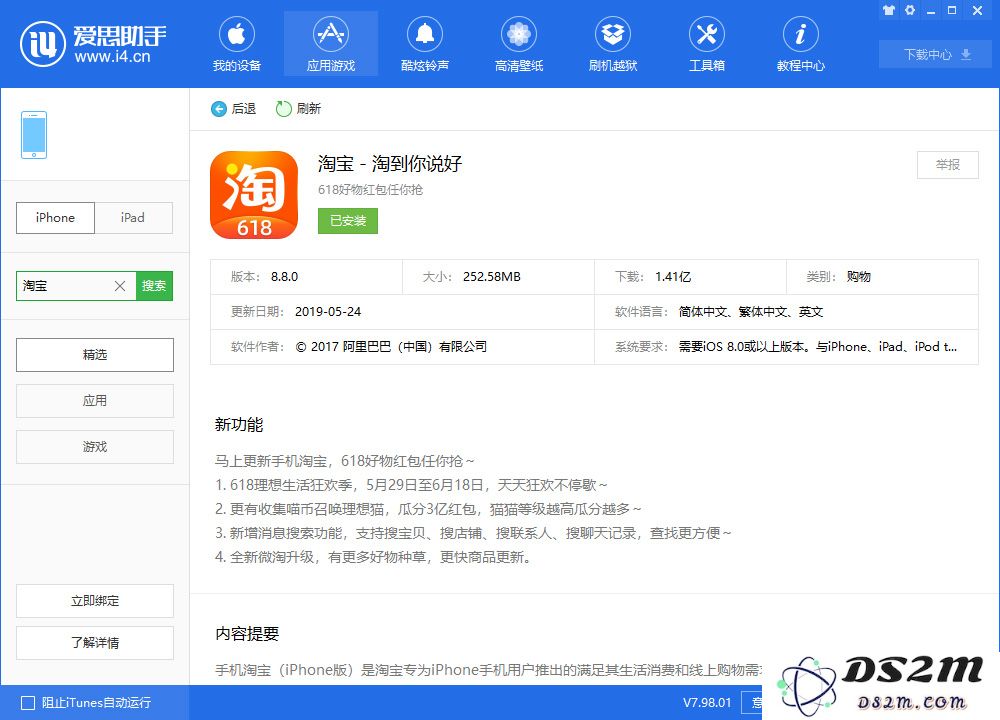This screenshot has height=720, width=1000.
Task: Click the Taobao 618 app icon
Action: (x=254, y=195)
